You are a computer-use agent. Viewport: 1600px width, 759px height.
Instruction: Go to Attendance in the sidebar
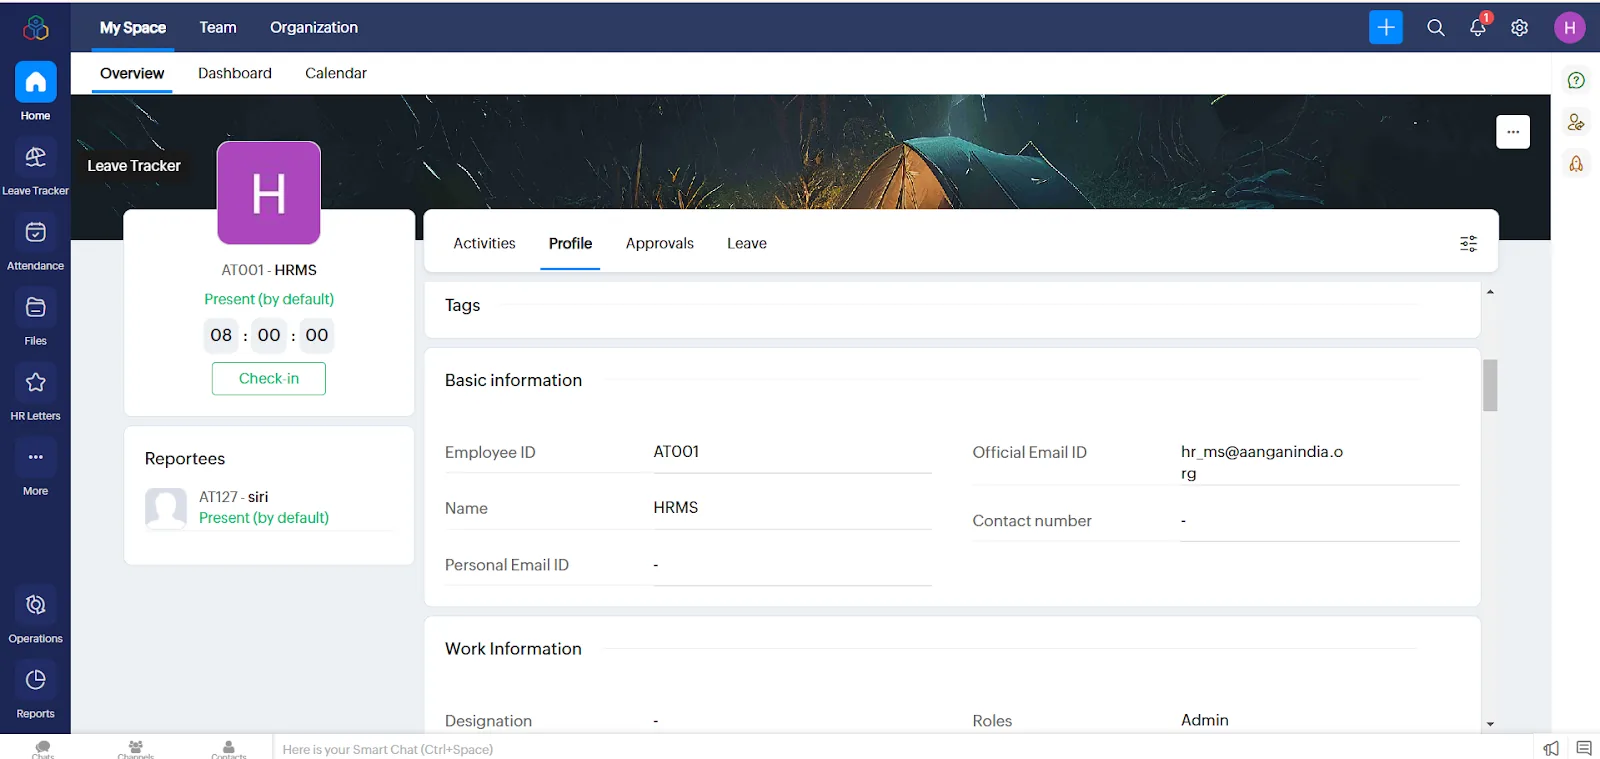pyautogui.click(x=35, y=242)
